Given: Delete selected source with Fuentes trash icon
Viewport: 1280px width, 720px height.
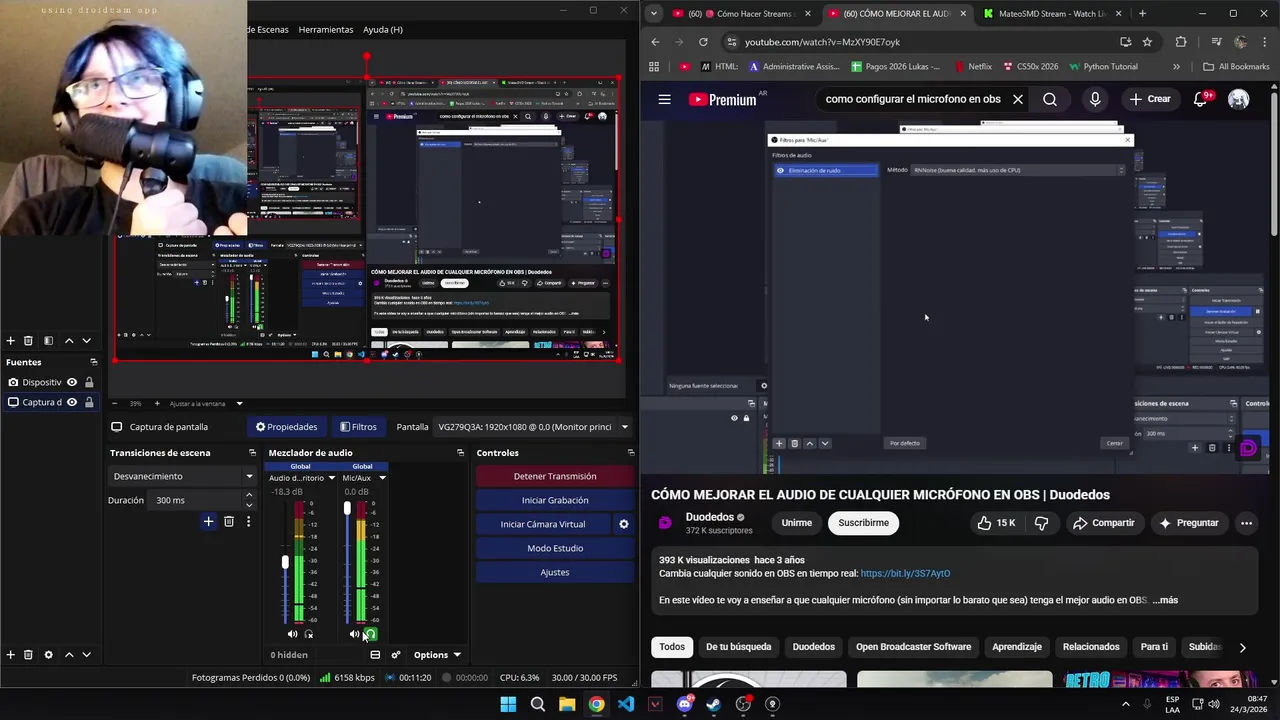Looking at the screenshot, I should tap(28, 655).
